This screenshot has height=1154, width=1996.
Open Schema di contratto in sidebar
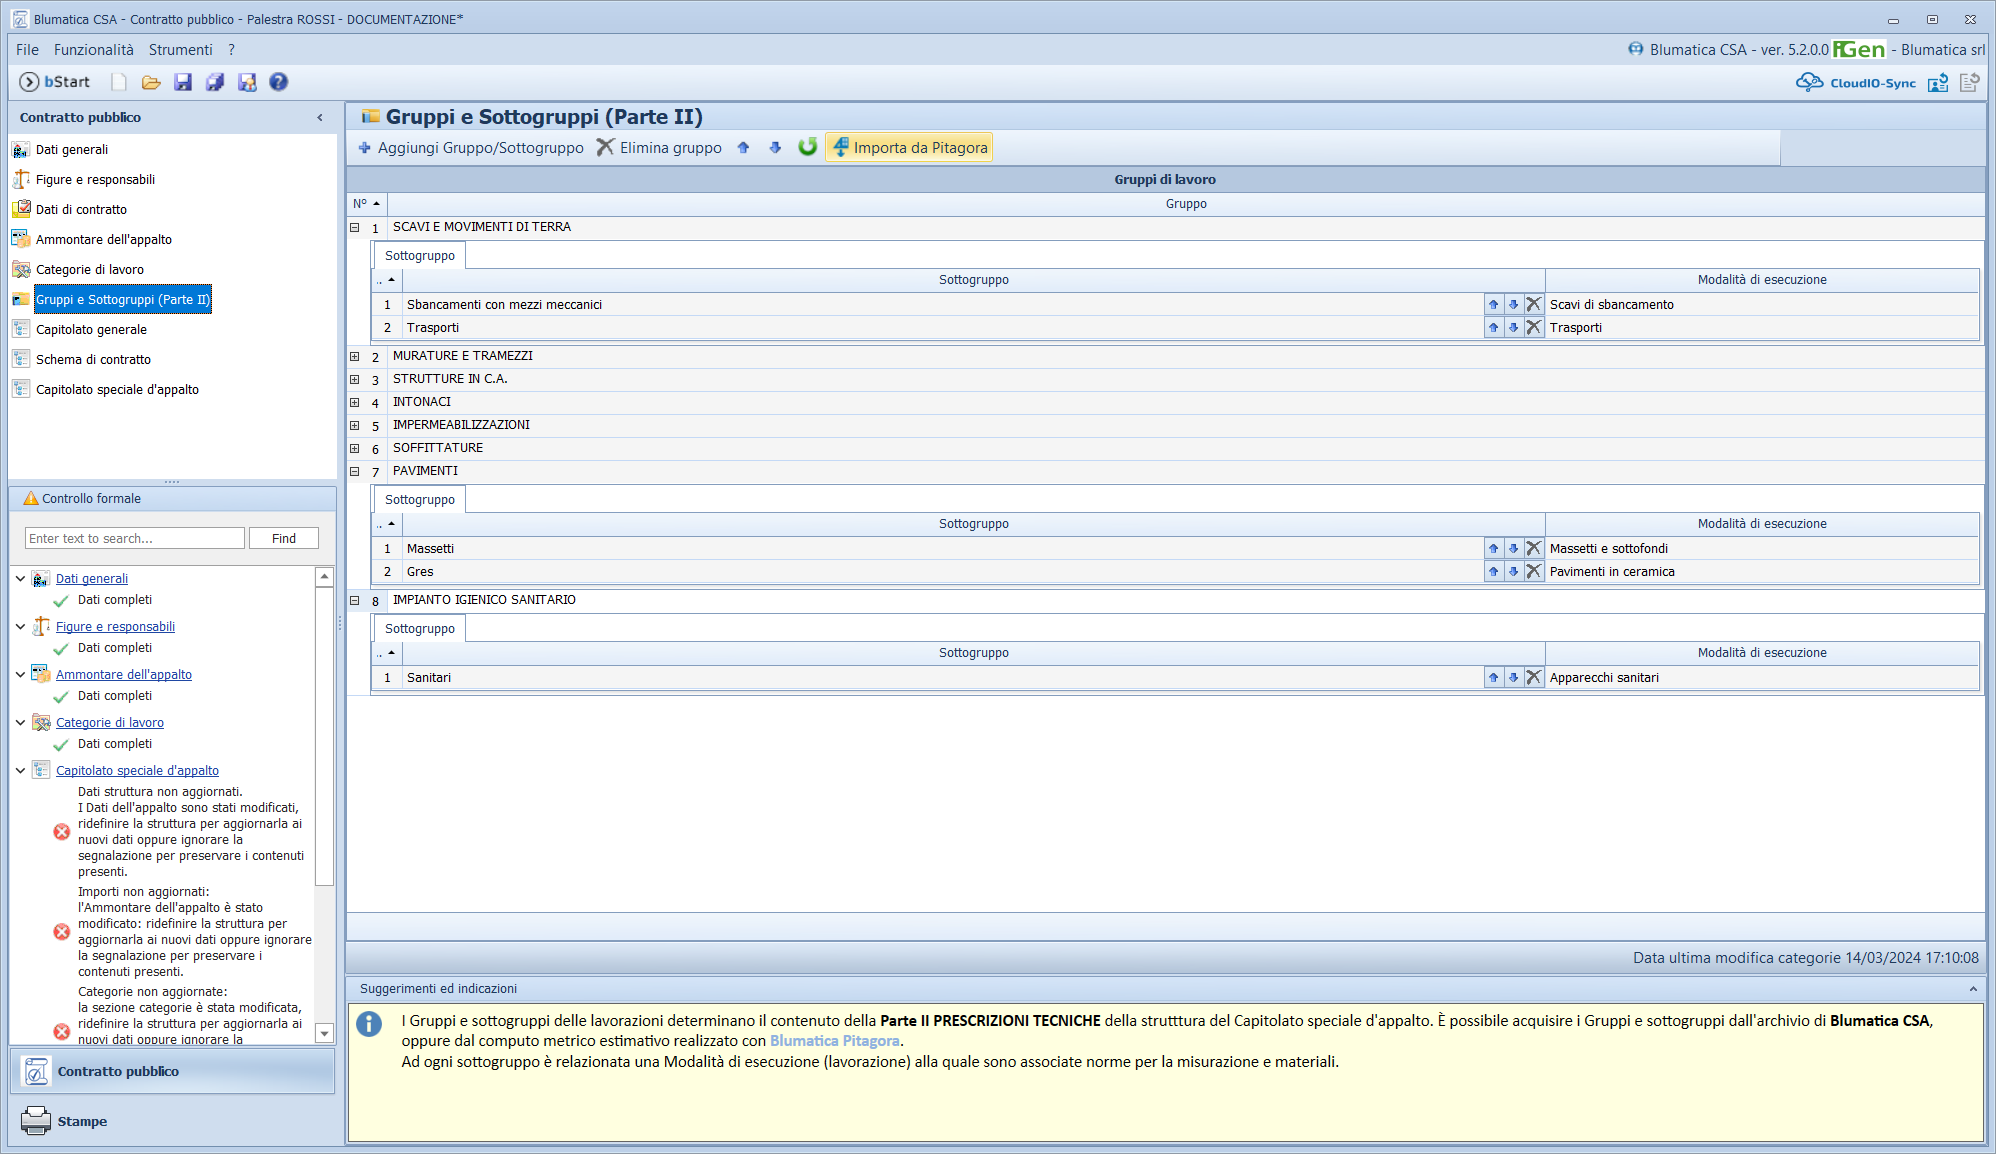(93, 360)
